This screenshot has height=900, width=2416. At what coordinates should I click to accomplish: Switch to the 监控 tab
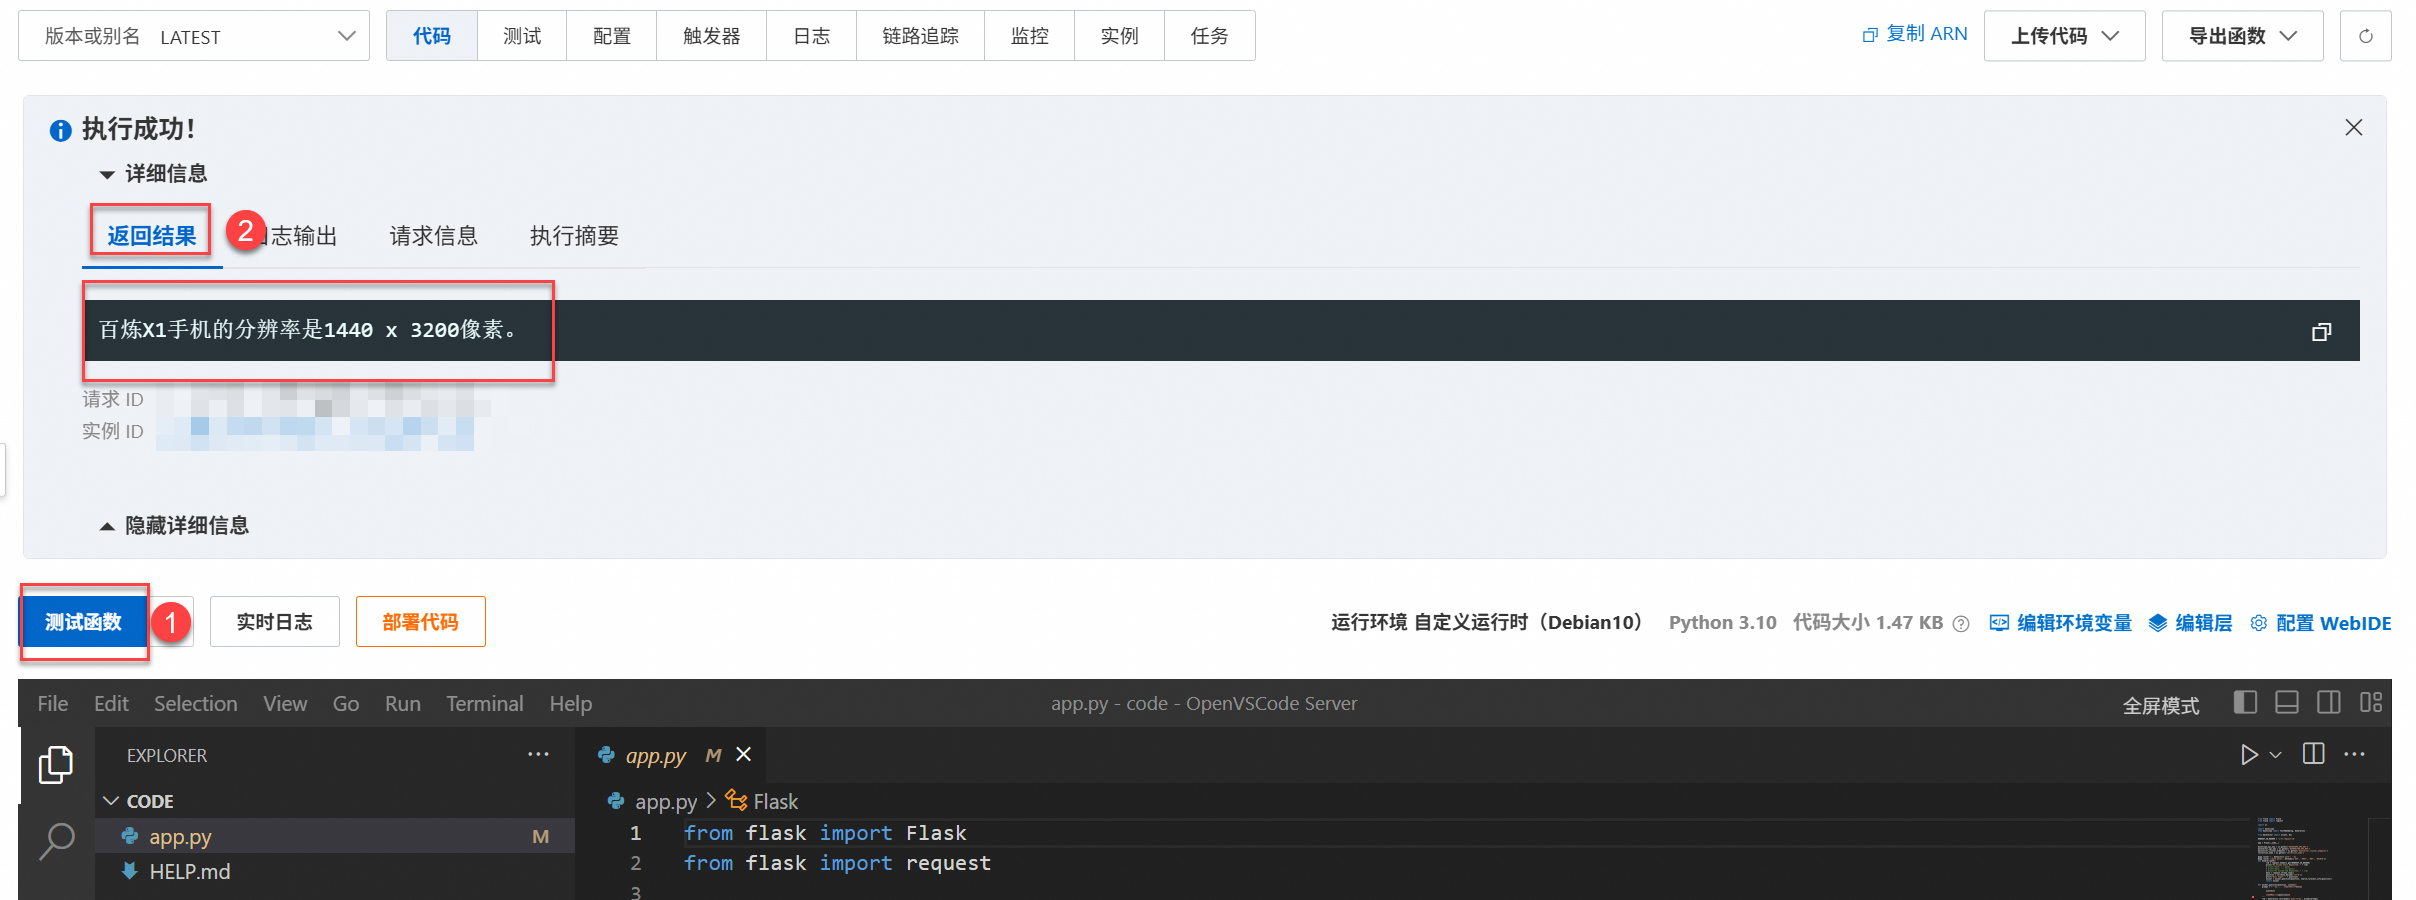click(x=1030, y=36)
